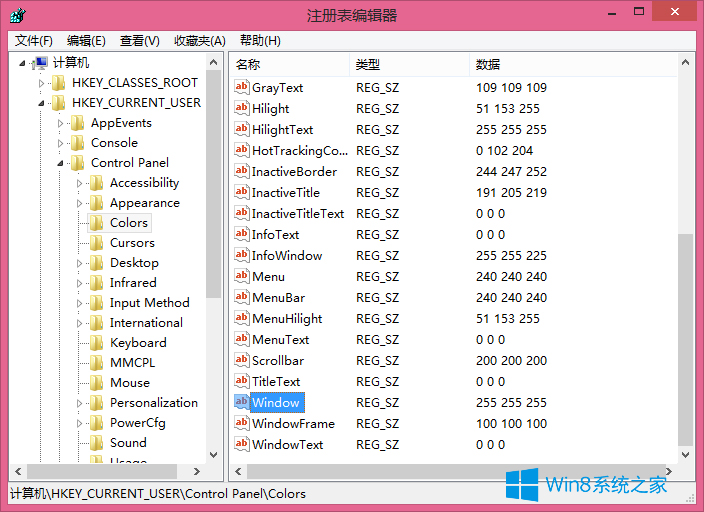Click the MenuBar value icon

[x=242, y=297]
